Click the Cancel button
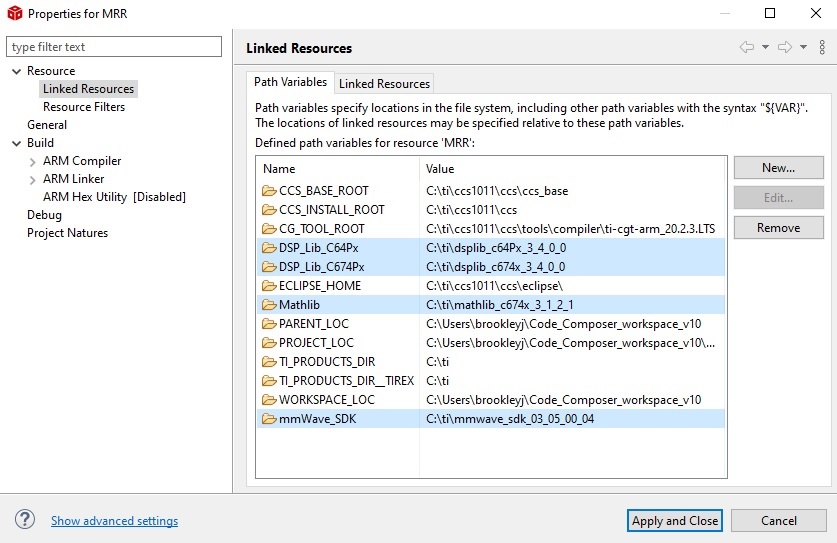This screenshot has height=543, width=837. (x=779, y=521)
